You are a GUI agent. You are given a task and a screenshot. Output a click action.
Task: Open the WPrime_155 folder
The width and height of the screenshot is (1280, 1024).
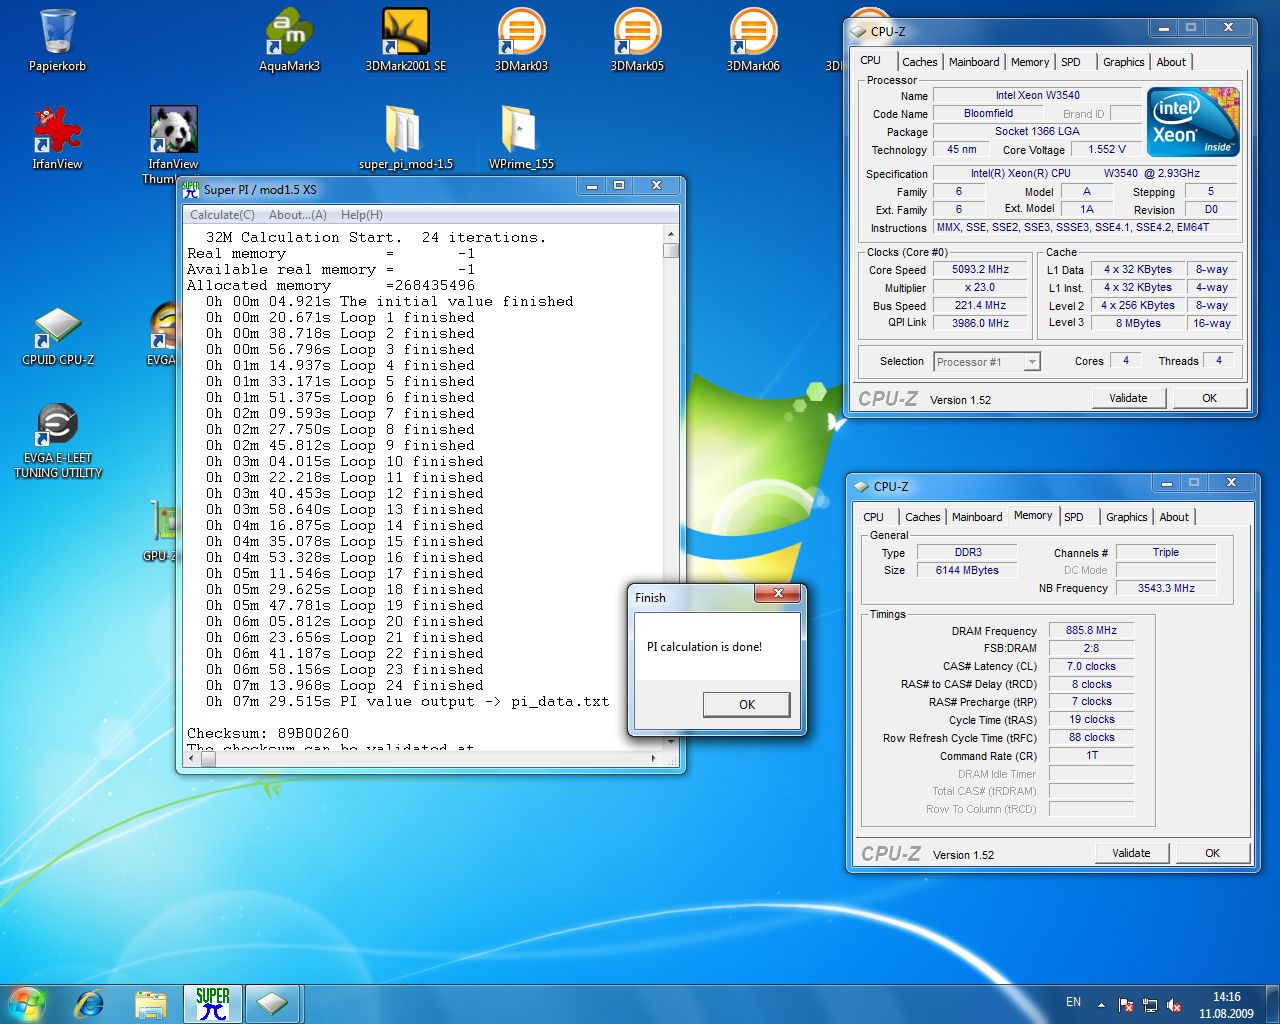tap(521, 138)
